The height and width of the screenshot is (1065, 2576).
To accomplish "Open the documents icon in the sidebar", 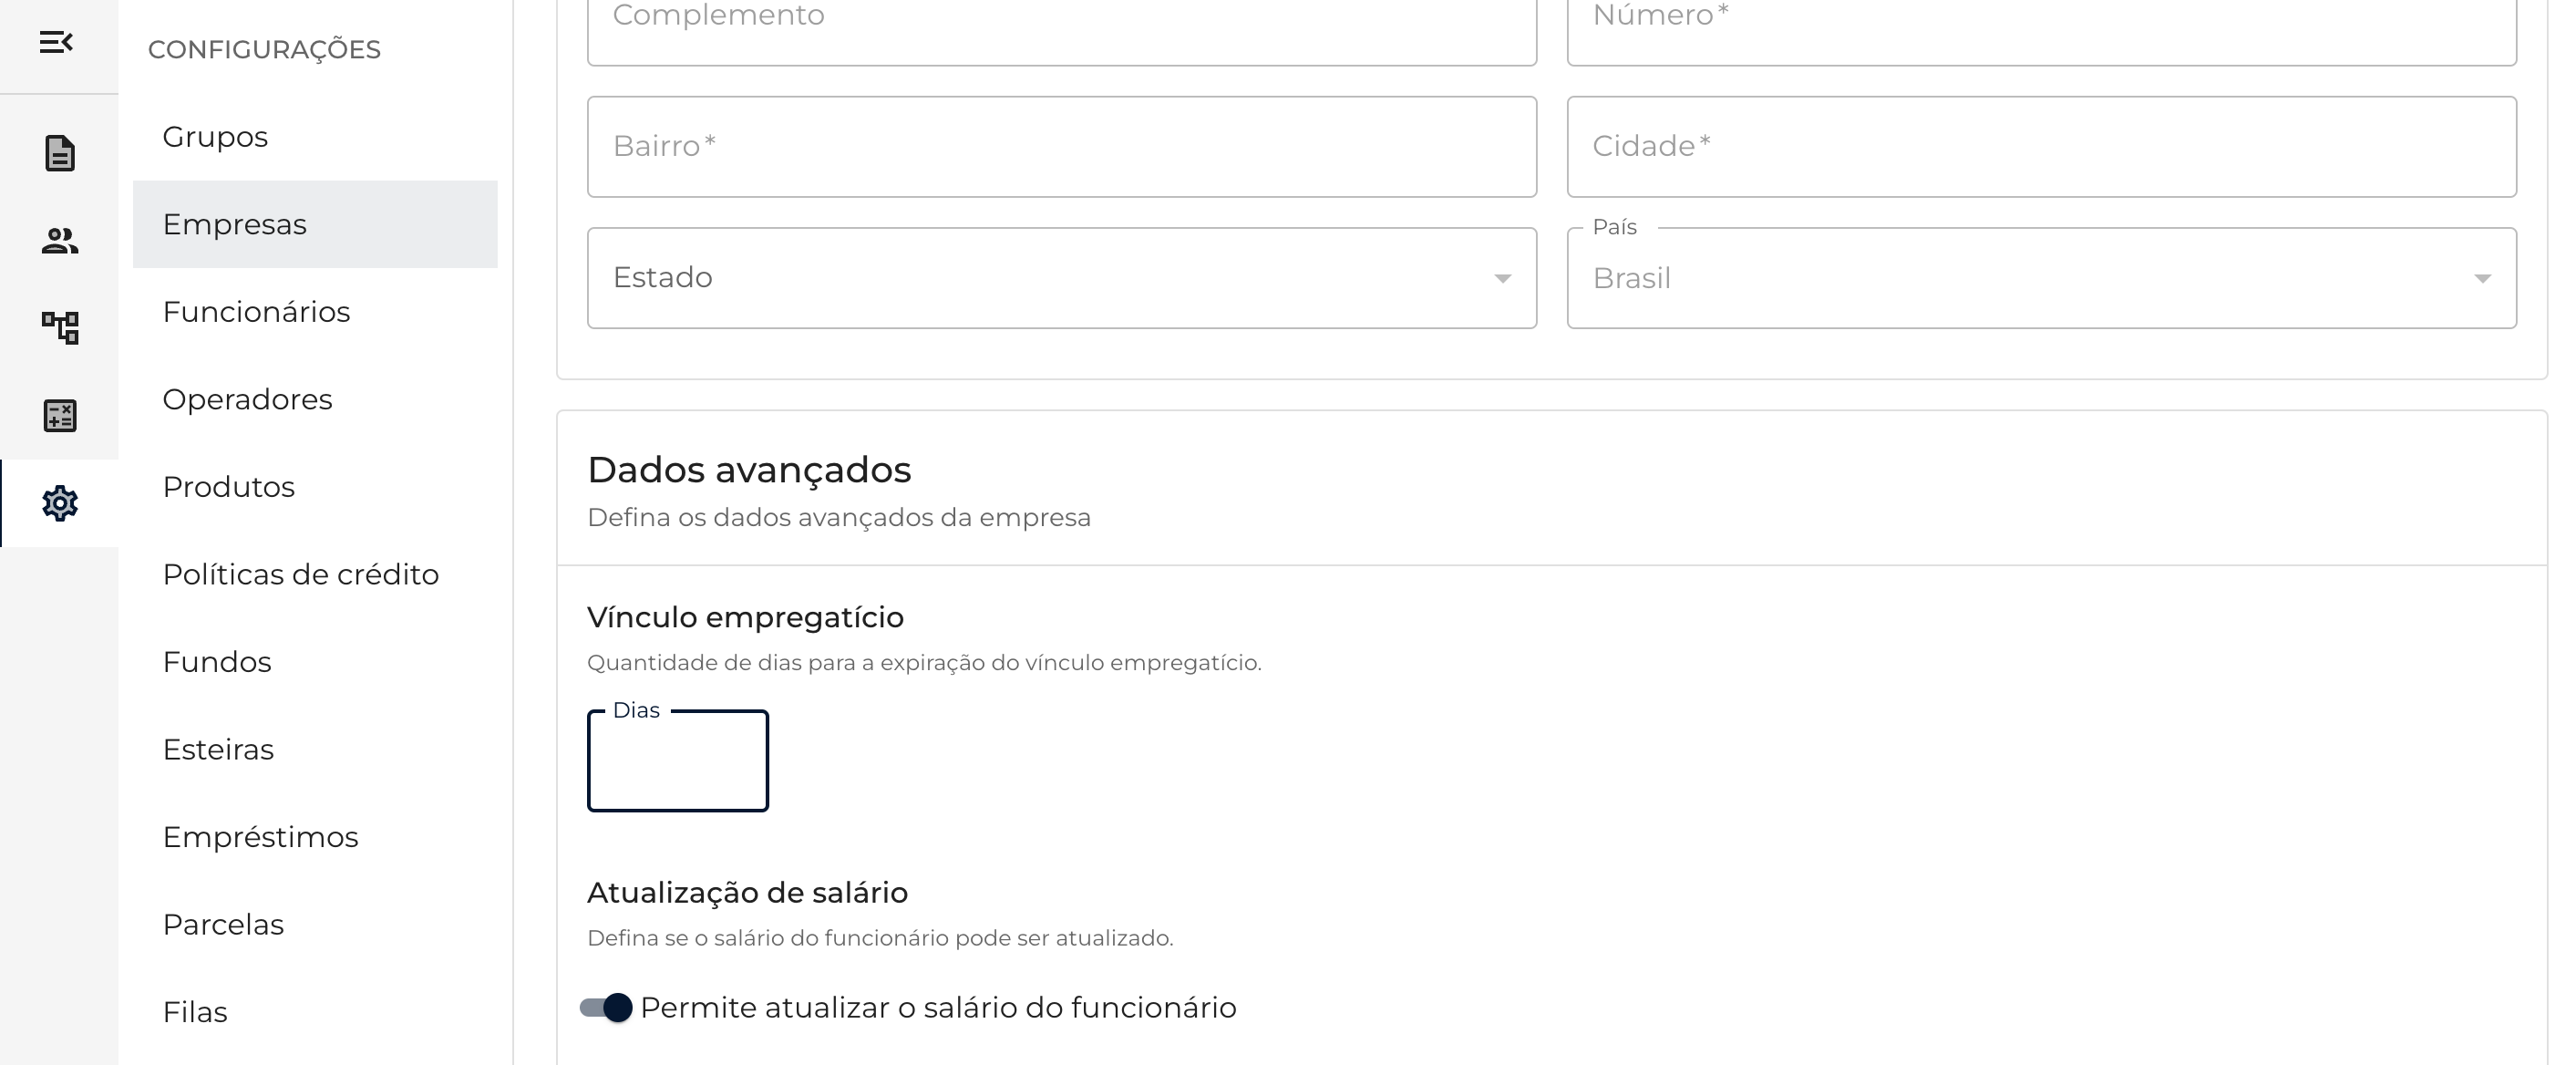I will point(60,153).
